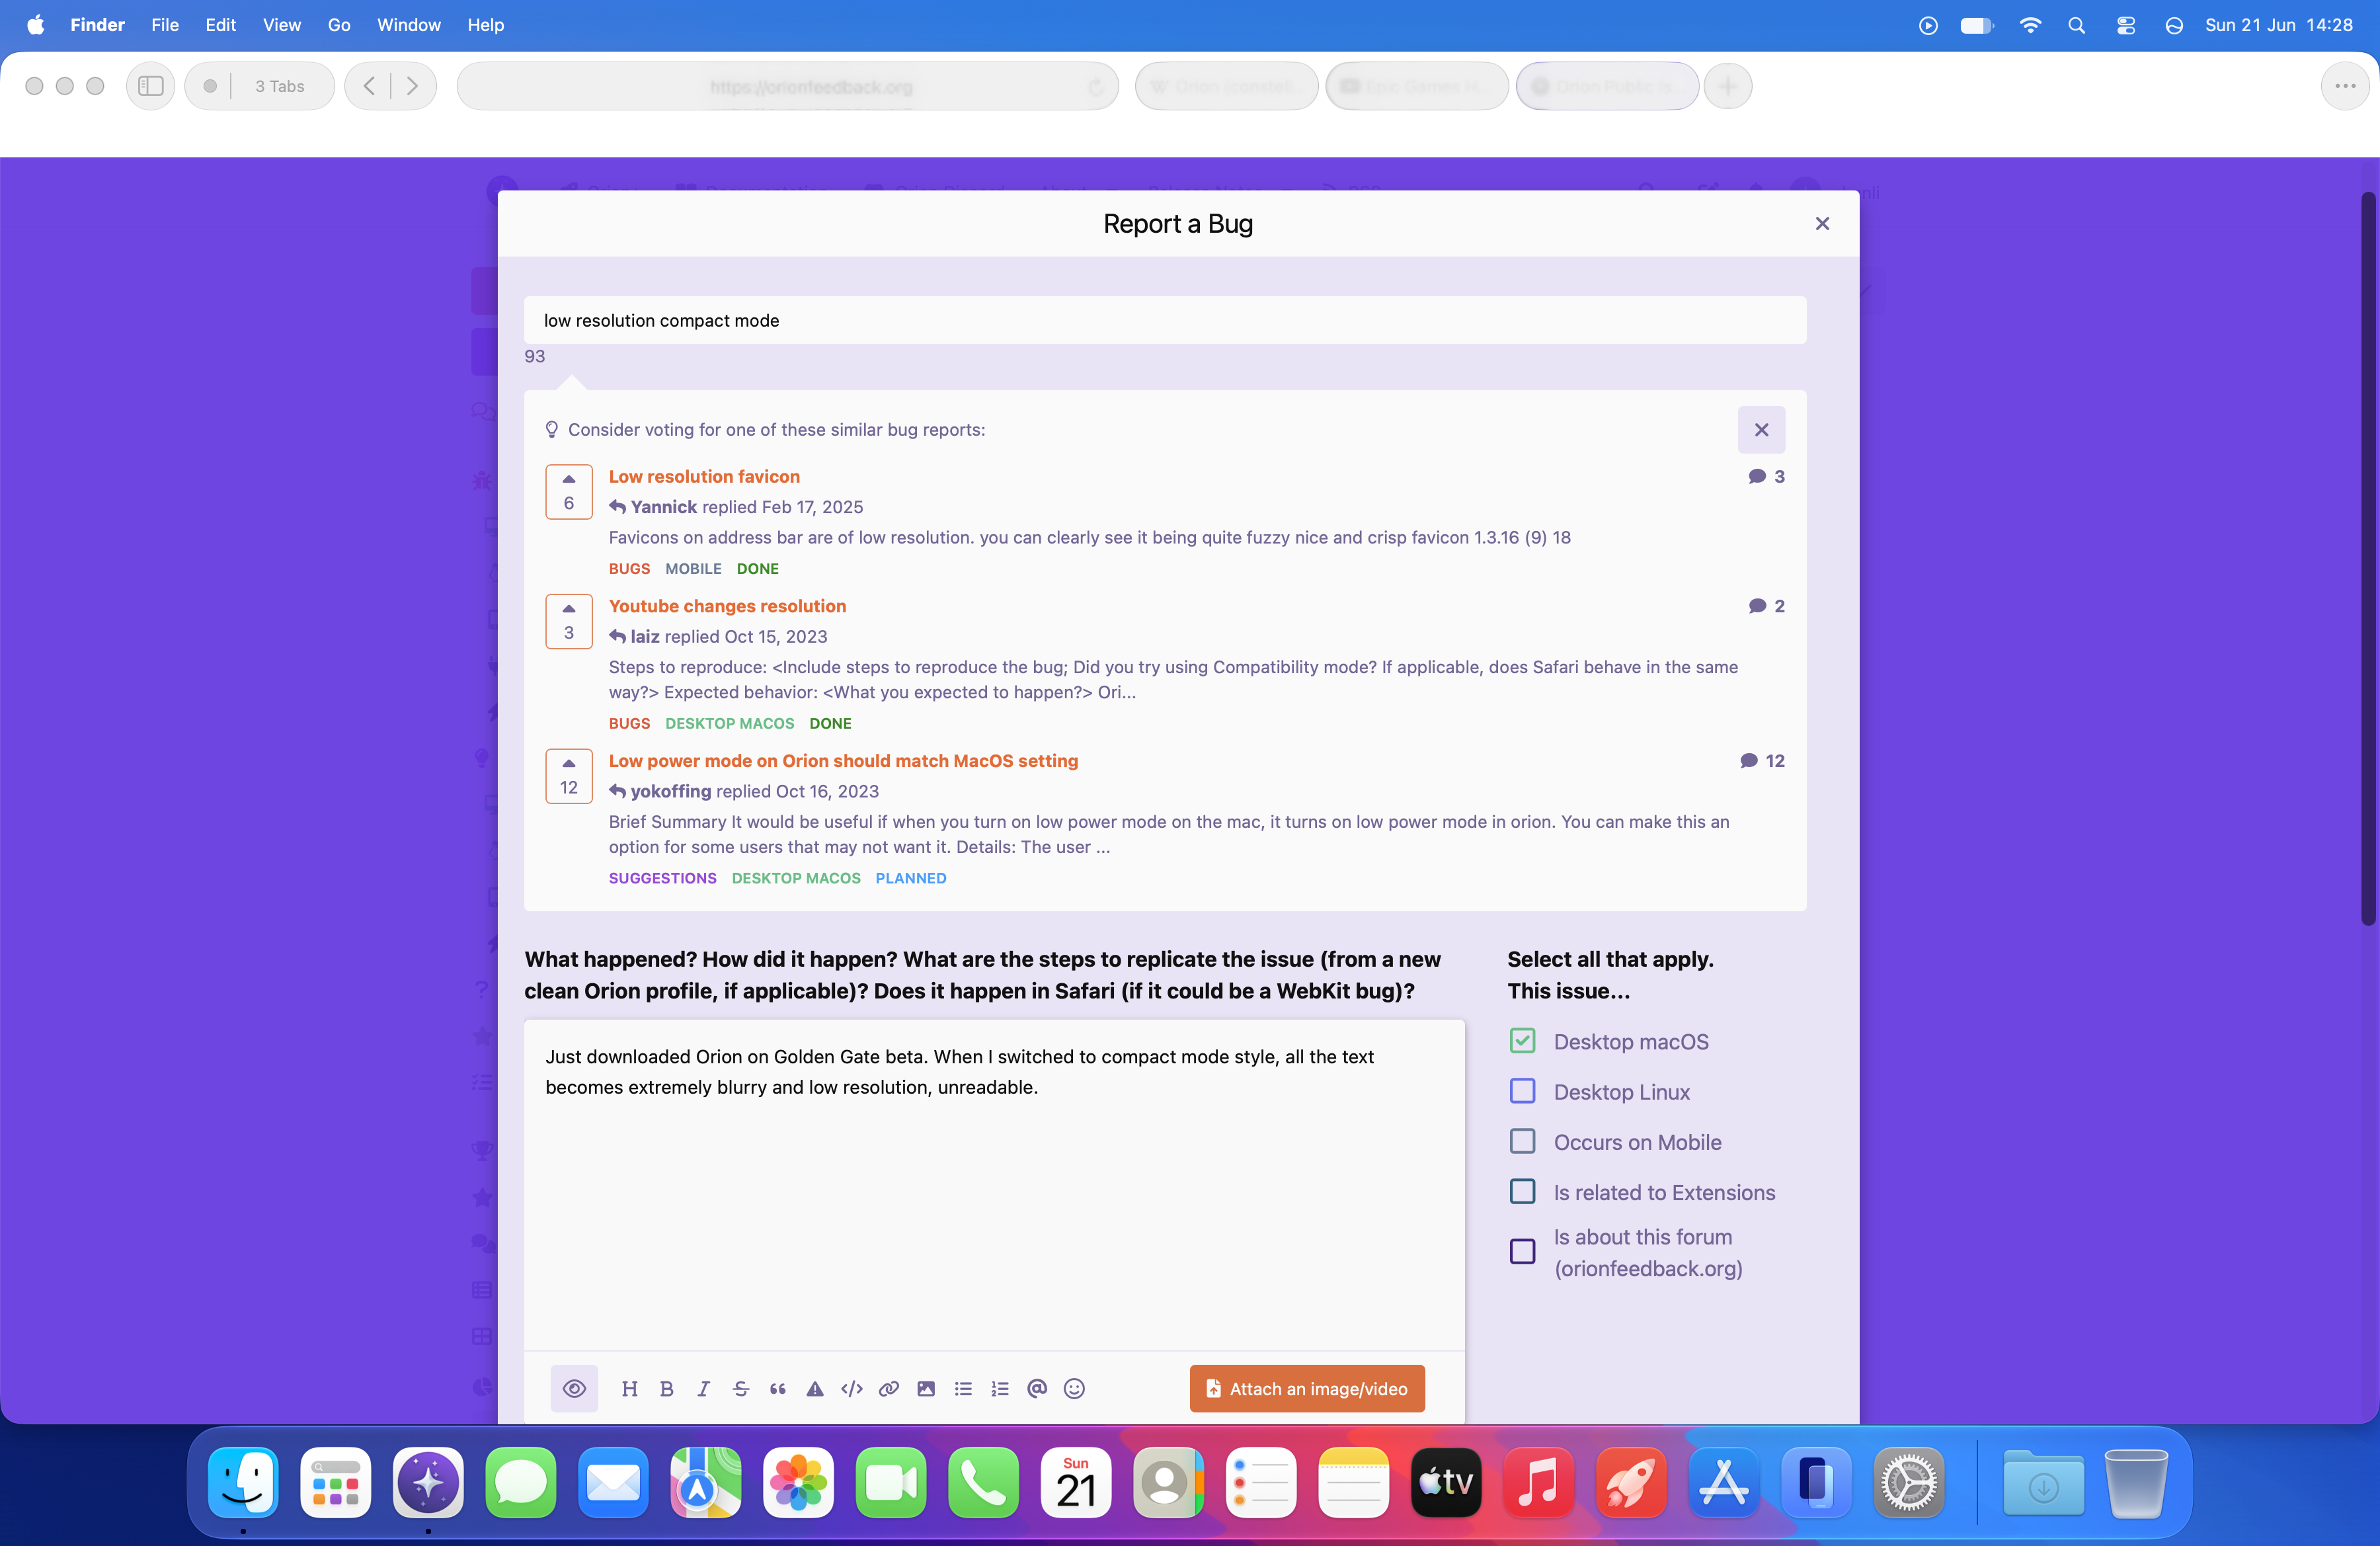The height and width of the screenshot is (1546, 2380).
Task: Apply italic formatting in the editor toolbar
Action: 704,1388
